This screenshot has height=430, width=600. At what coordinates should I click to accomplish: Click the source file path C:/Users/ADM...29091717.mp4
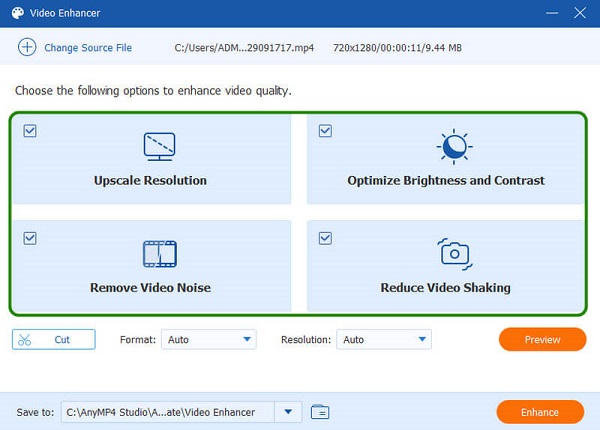point(244,48)
